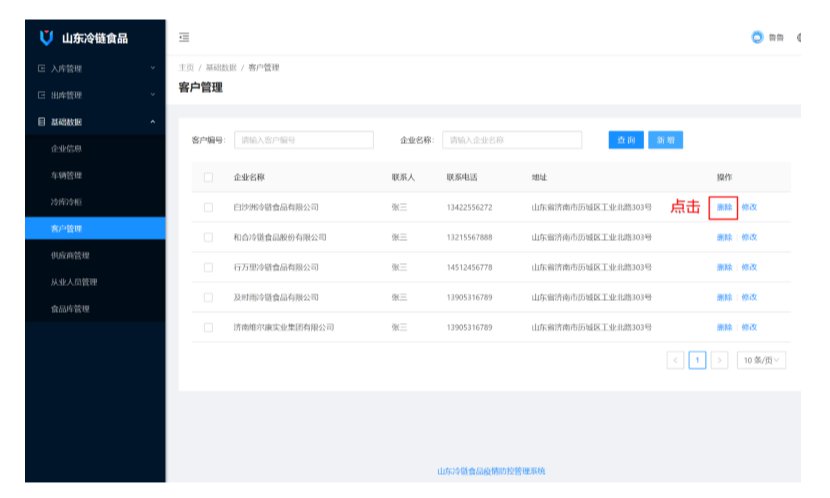Click the 基础数据 document icon

(41, 122)
